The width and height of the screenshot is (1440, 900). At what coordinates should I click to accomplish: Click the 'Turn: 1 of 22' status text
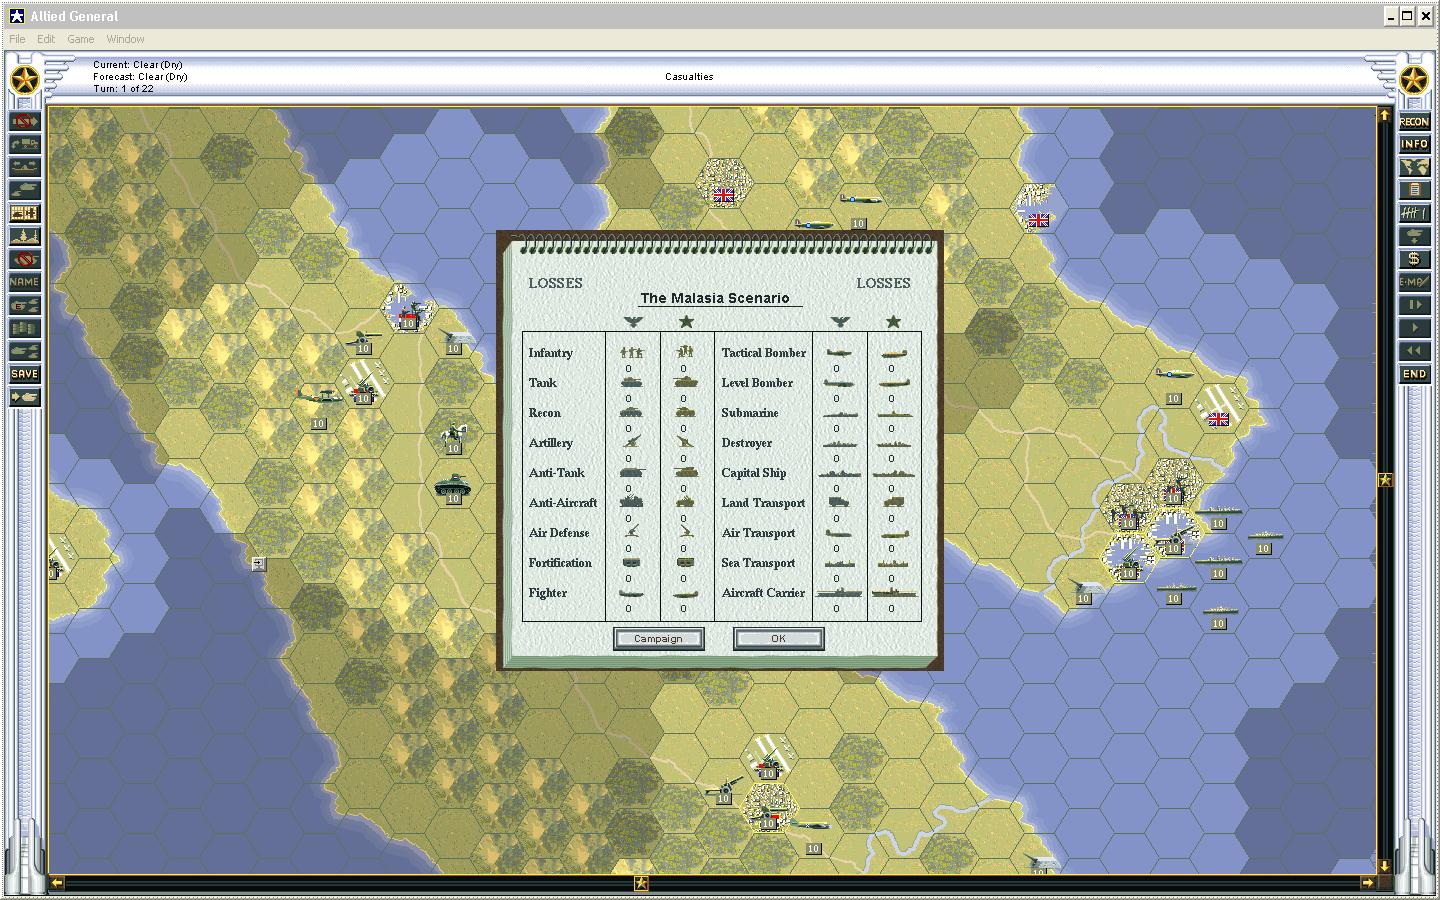coord(124,89)
